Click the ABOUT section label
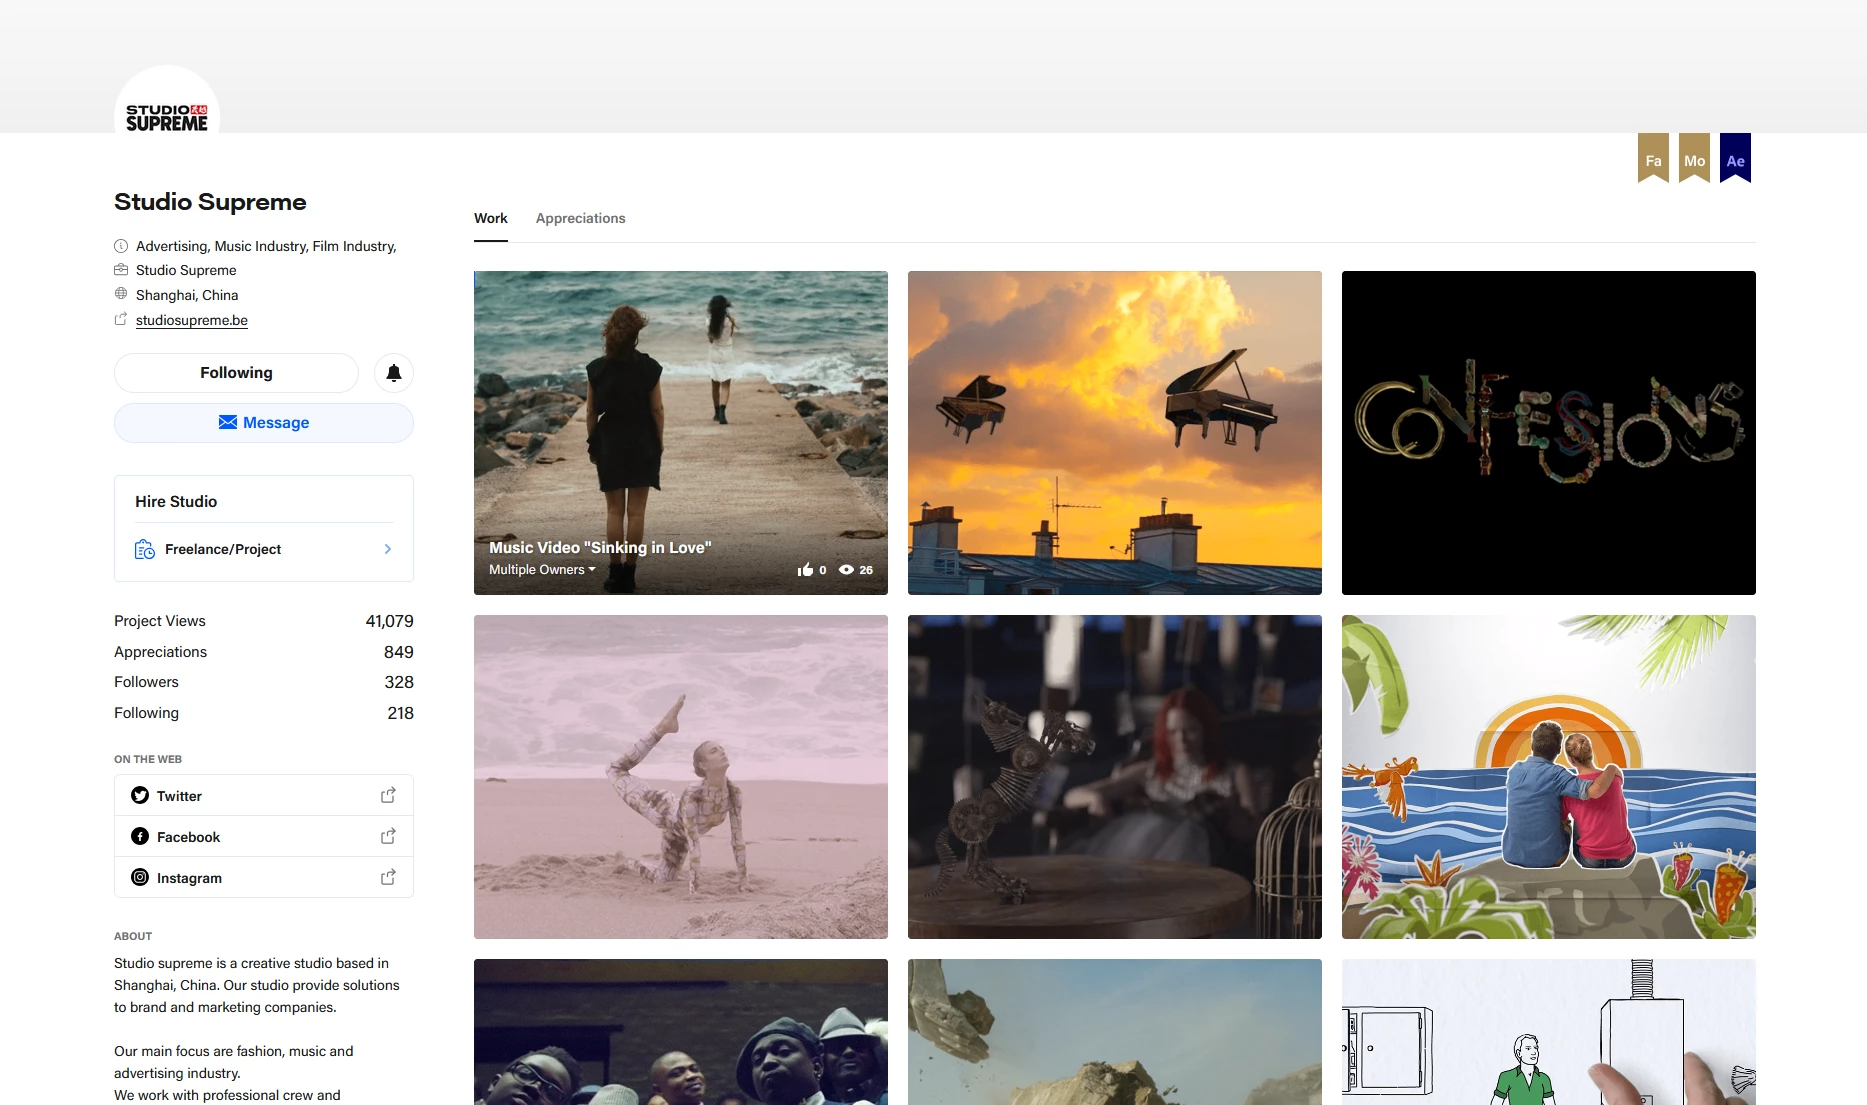This screenshot has height=1105, width=1867. pos(133,936)
